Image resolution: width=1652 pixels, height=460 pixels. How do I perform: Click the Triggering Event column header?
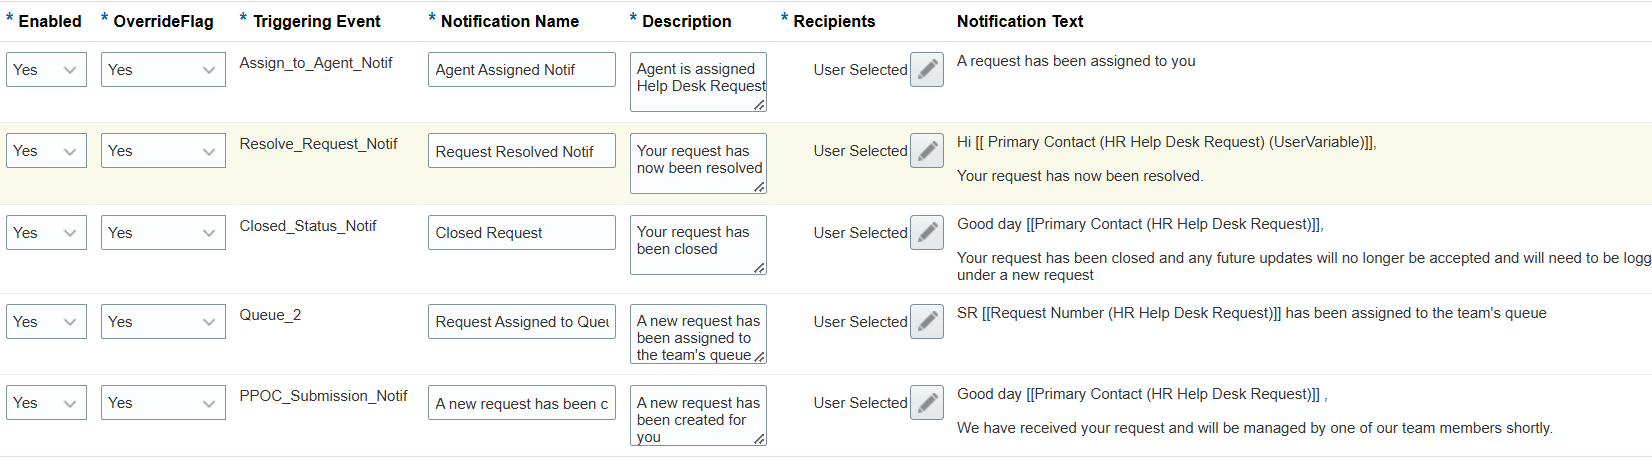317,21
